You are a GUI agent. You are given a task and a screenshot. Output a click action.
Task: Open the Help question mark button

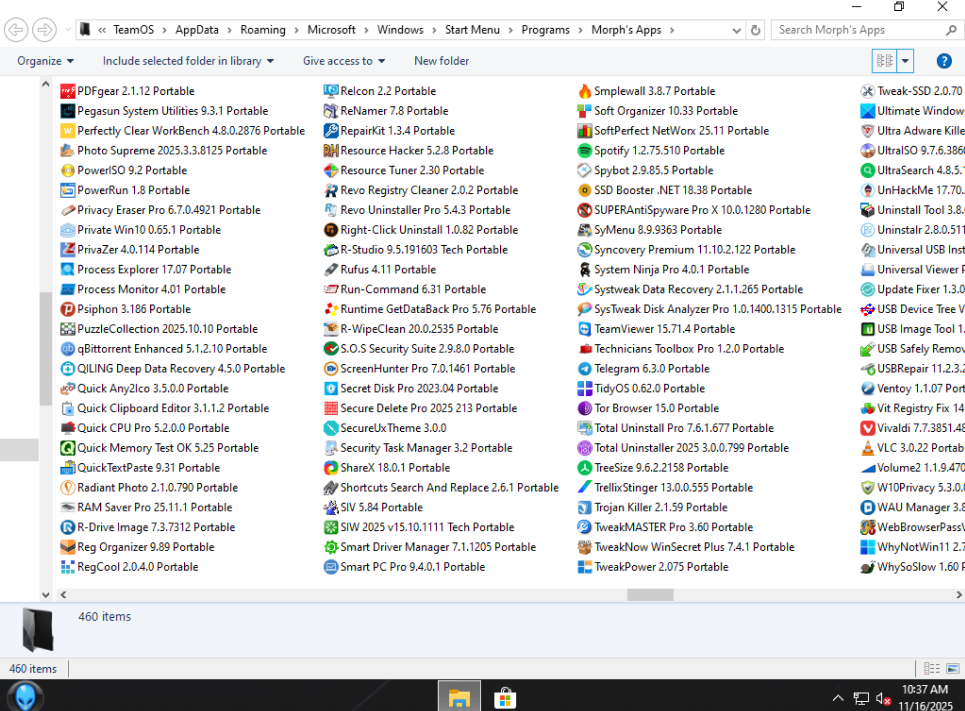click(x=944, y=61)
